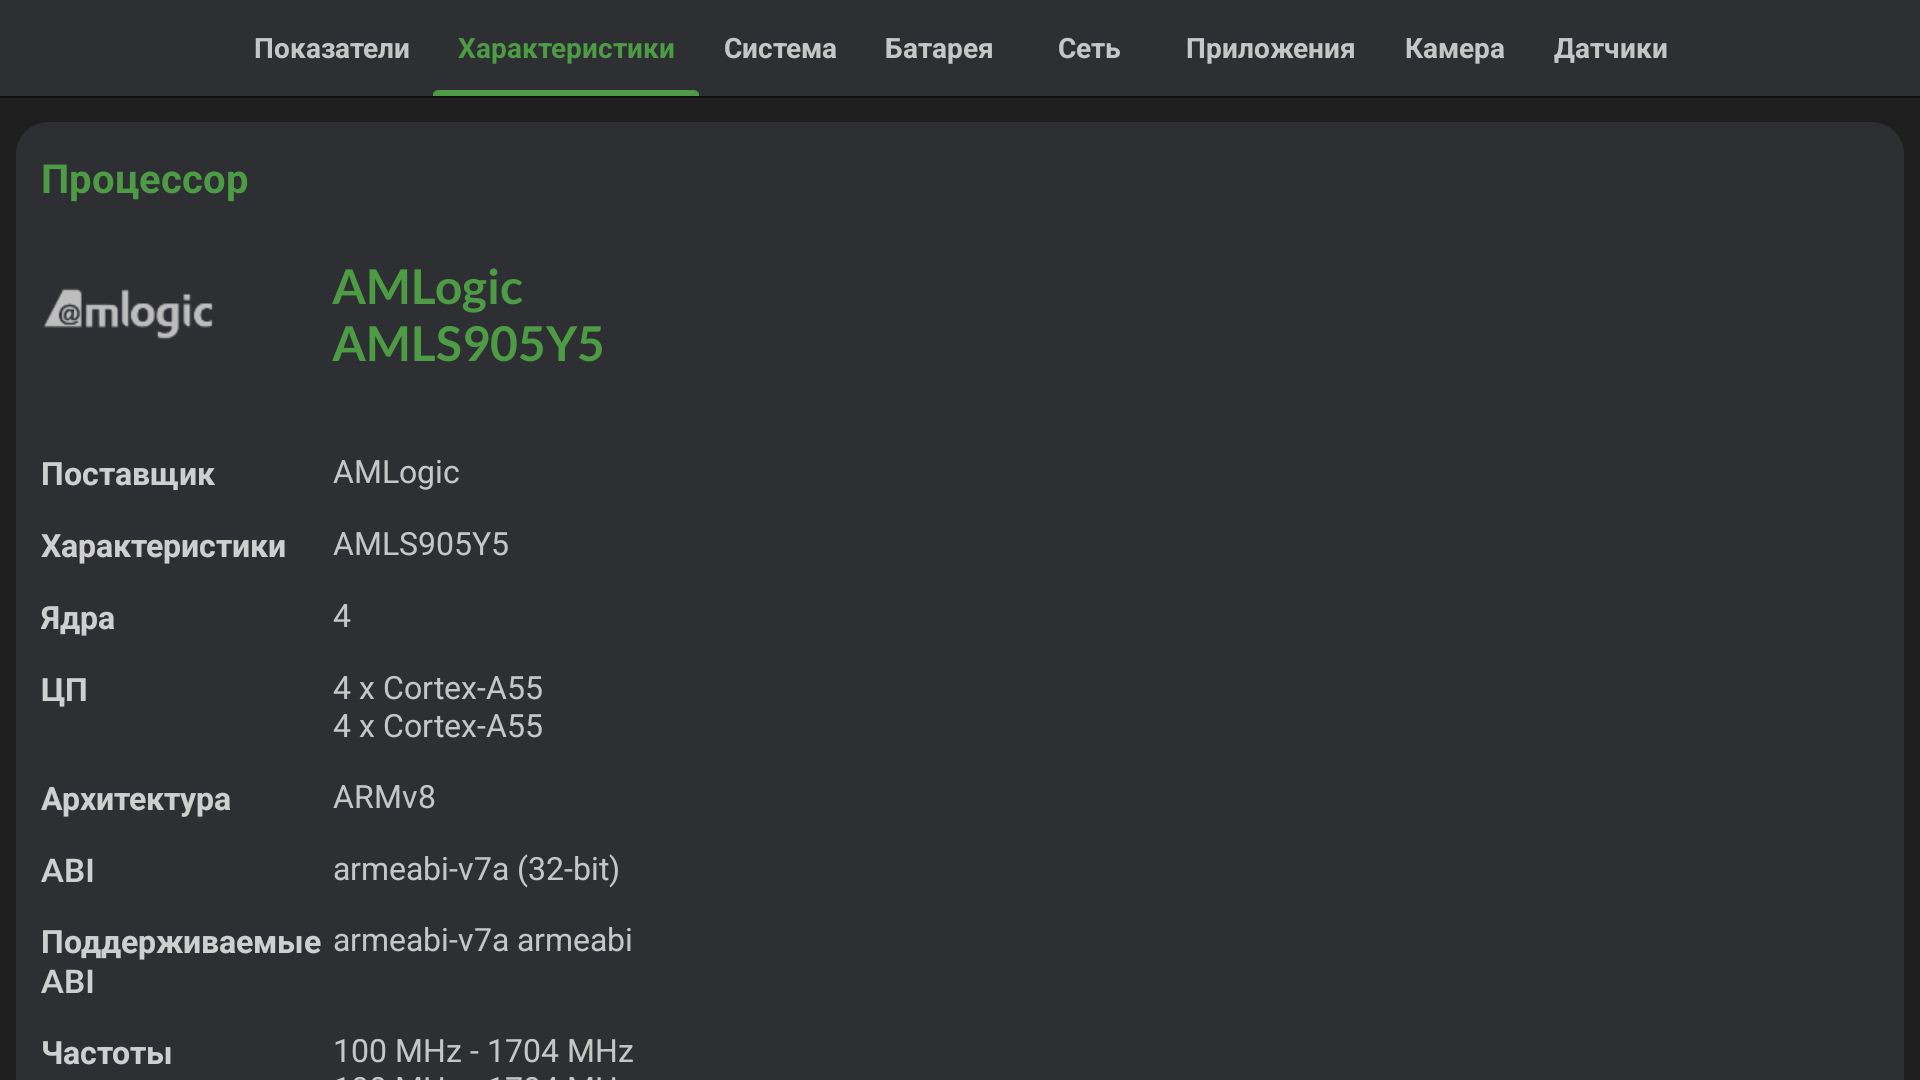Select the Характеристики tab

pos(566,49)
